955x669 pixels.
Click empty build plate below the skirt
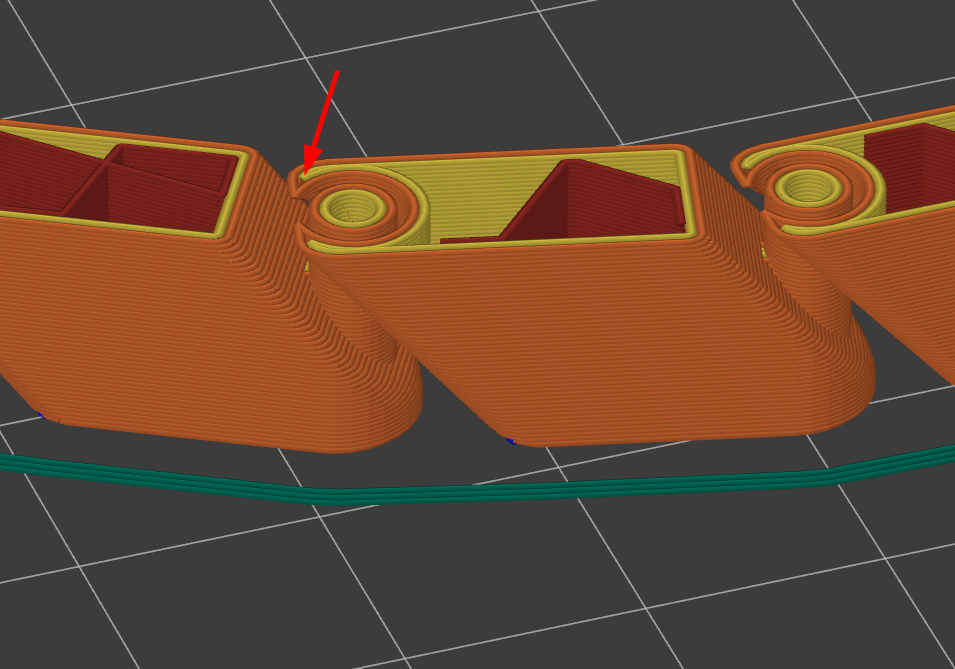[x=500, y=590]
